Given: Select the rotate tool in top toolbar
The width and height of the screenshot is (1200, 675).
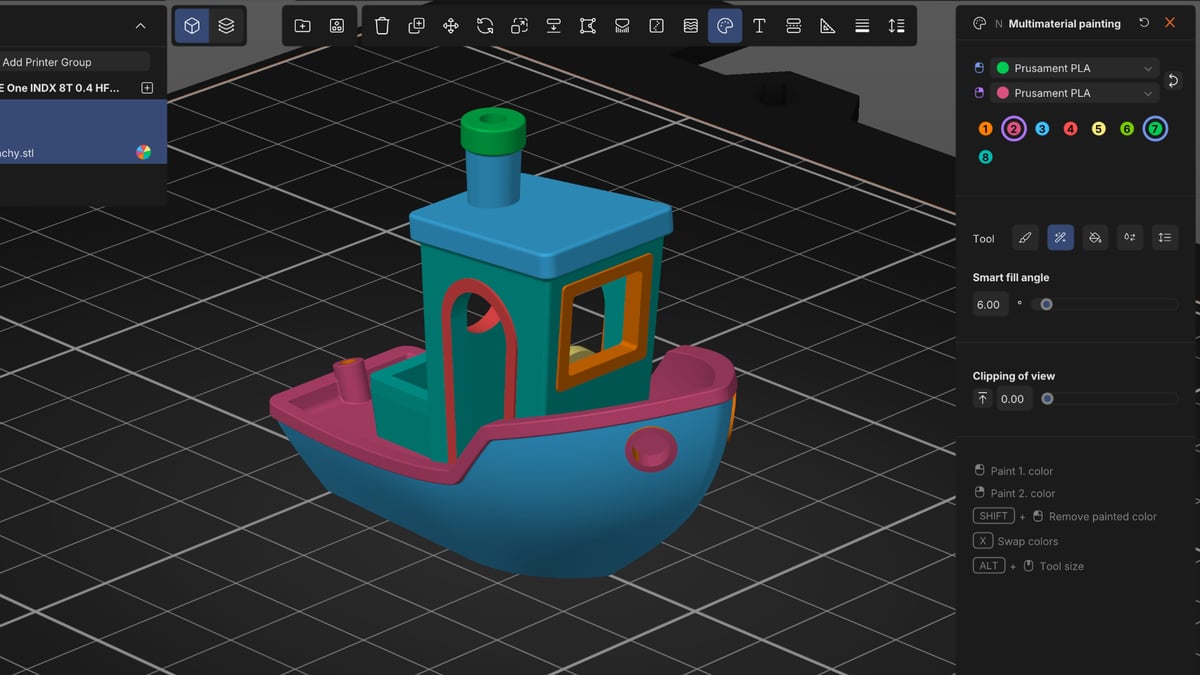Looking at the screenshot, I should (485, 26).
